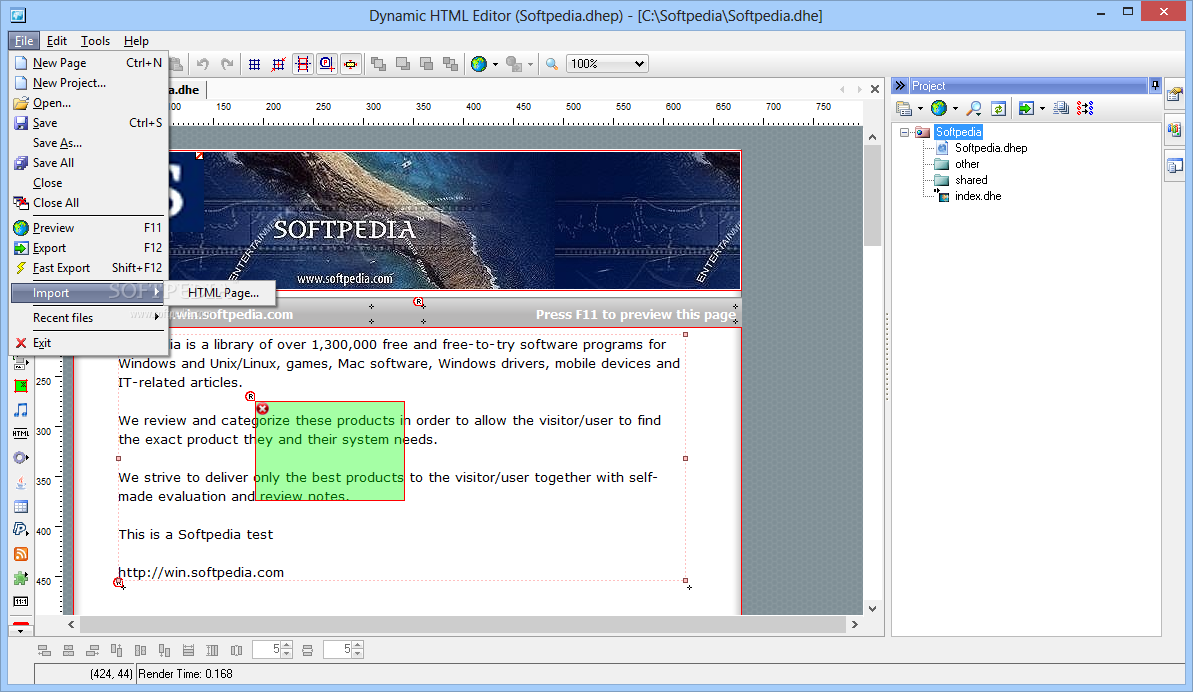Click the magnifier zoom icon beside 100%

[x=552, y=64]
